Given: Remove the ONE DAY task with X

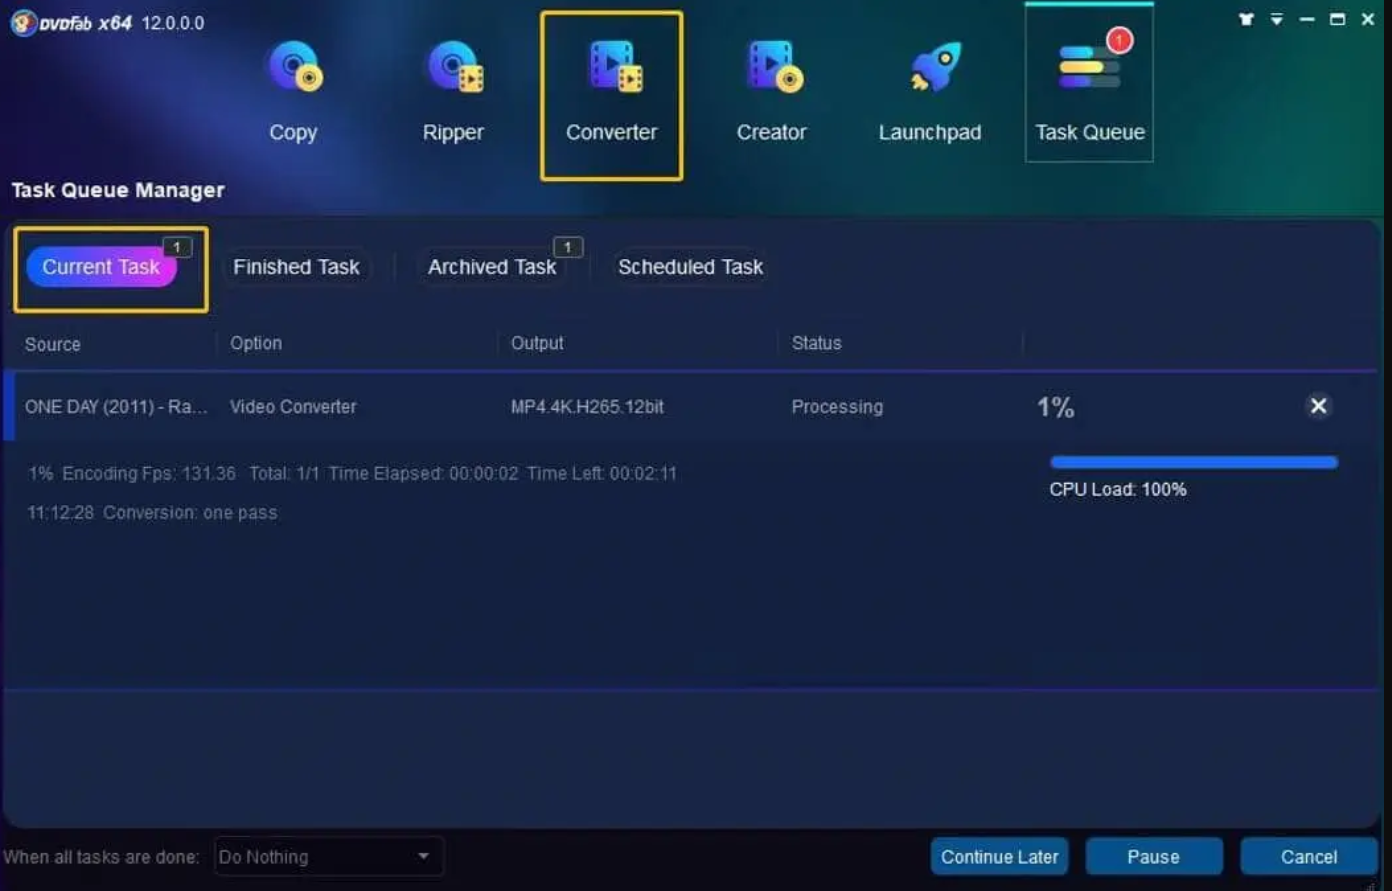Looking at the screenshot, I should [x=1318, y=406].
